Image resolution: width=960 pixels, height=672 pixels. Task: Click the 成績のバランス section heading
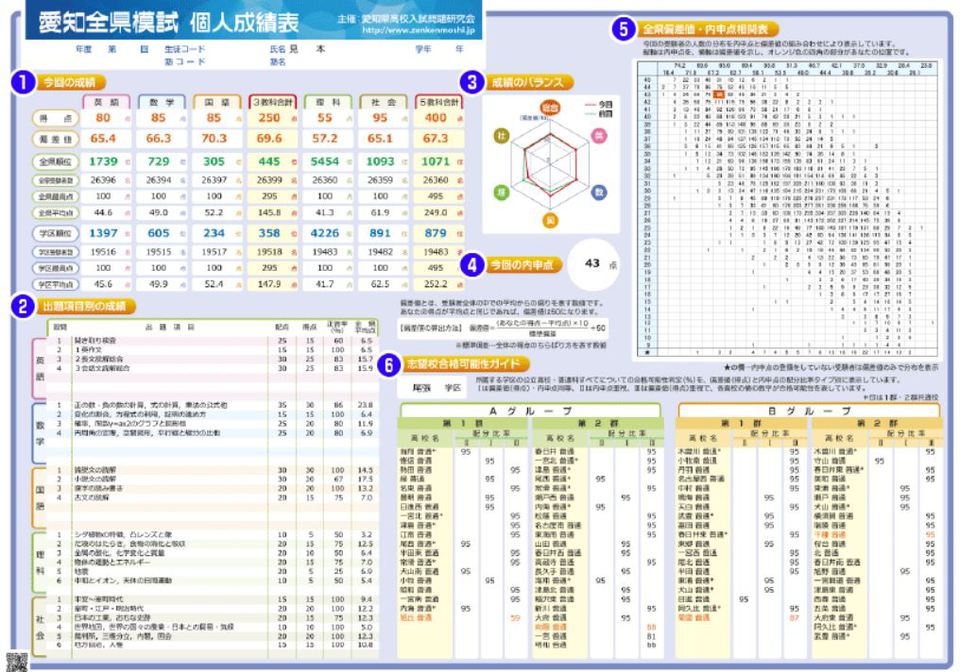point(528,82)
